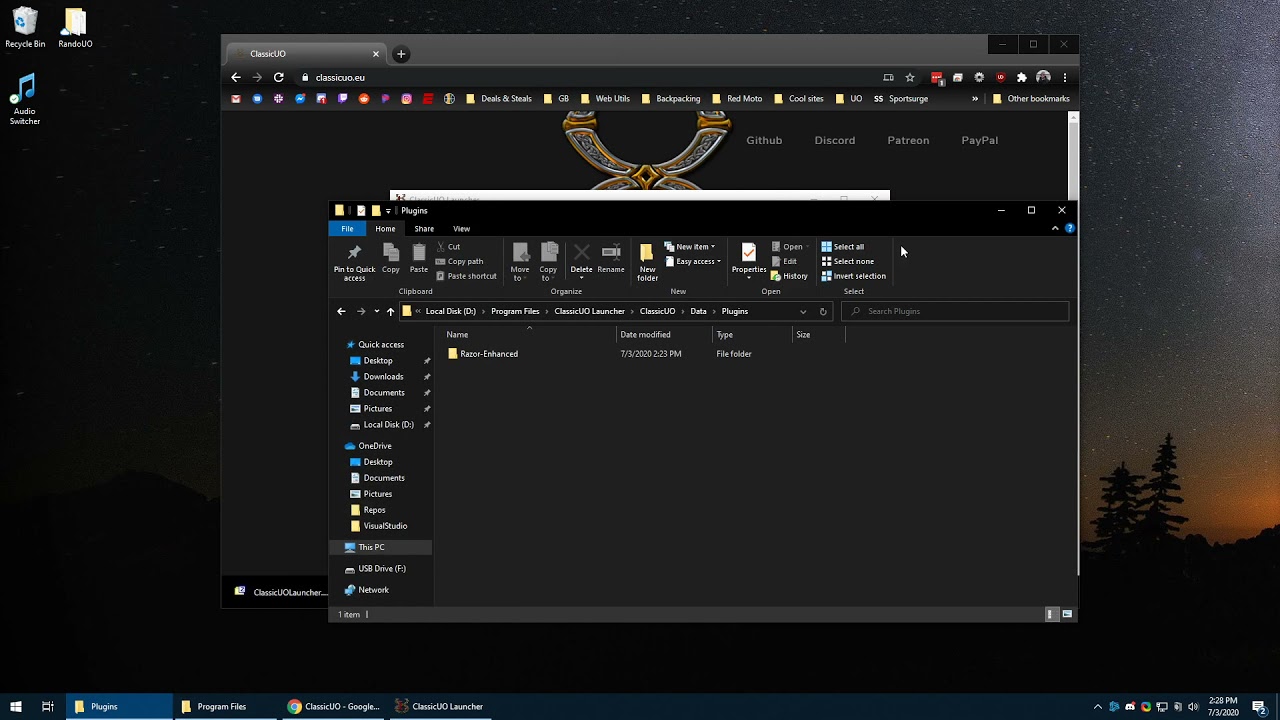Viewport: 1280px width, 720px height.
Task: Open the File tab in Explorer
Action: click(x=347, y=228)
